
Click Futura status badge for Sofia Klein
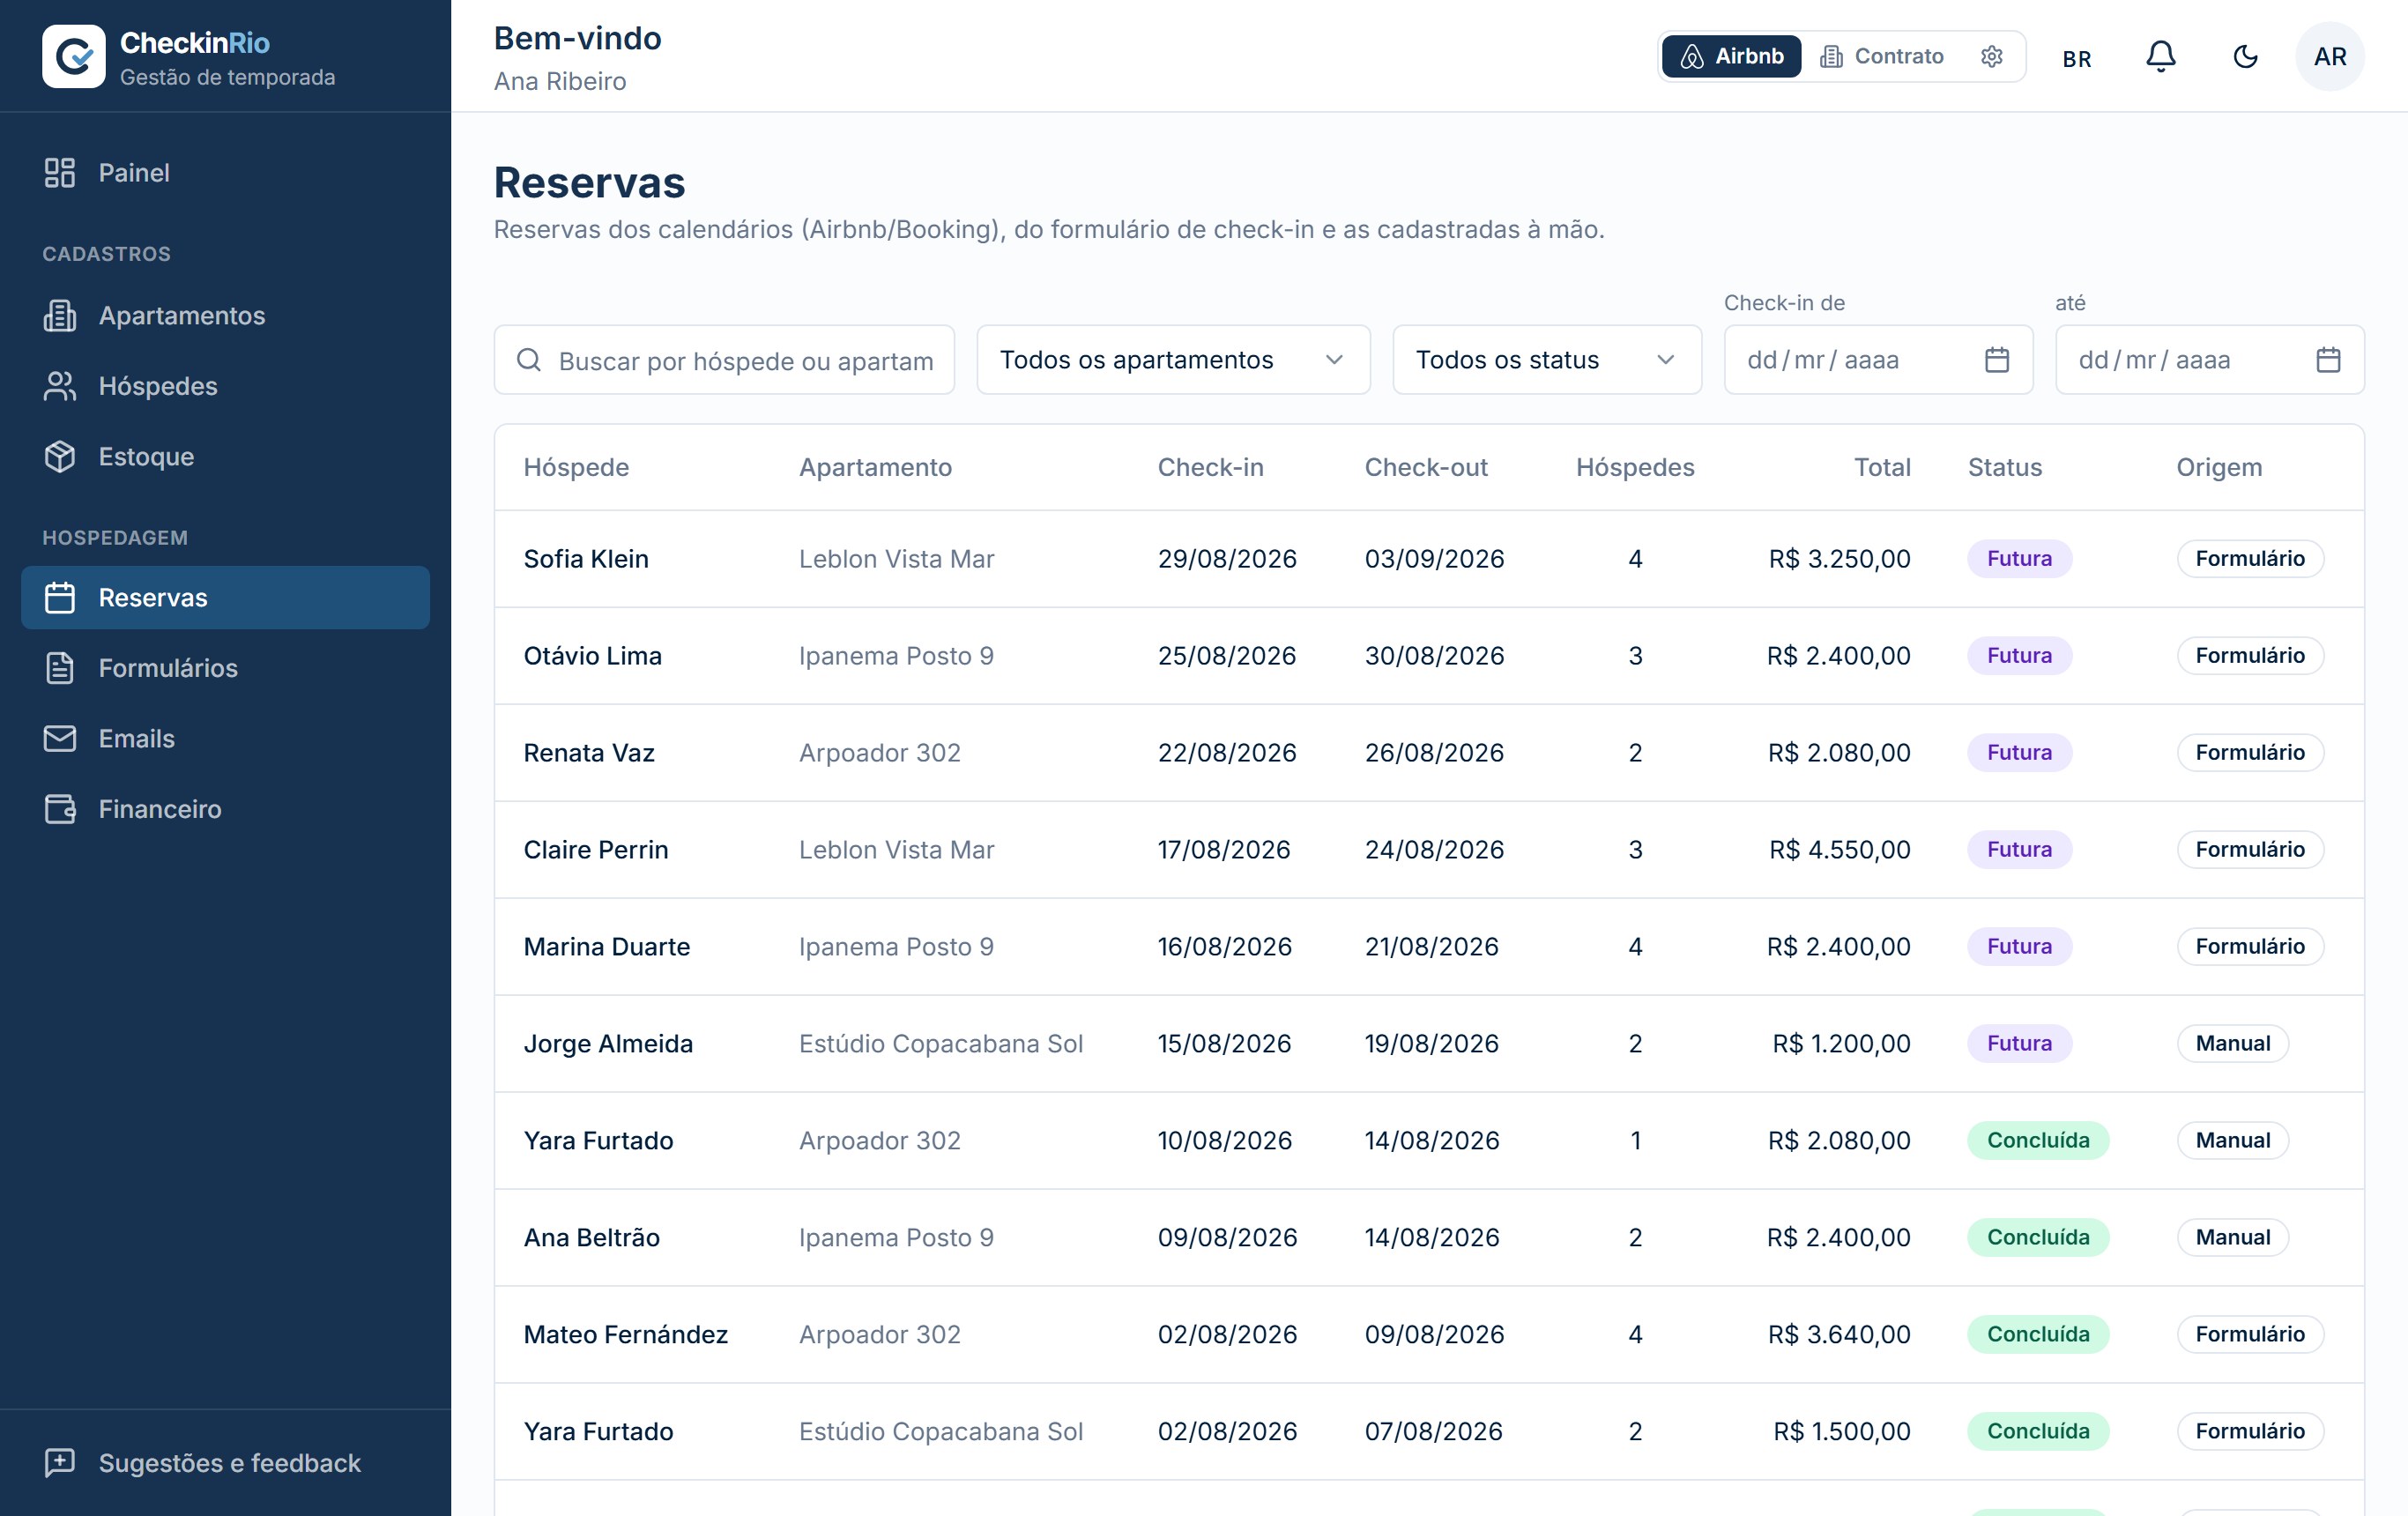tap(2019, 559)
